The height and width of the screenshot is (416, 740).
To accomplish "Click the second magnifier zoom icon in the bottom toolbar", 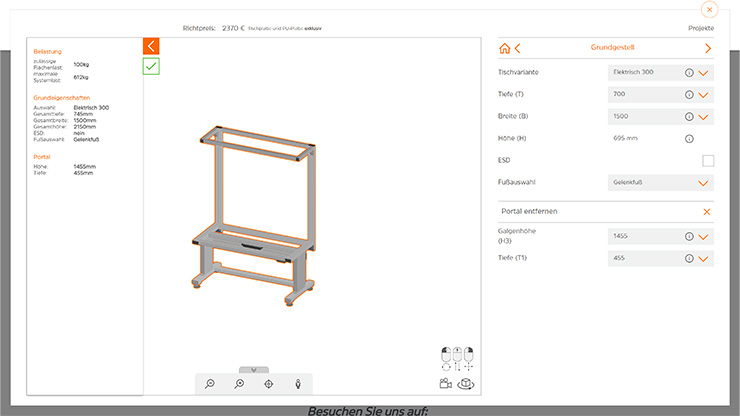I will point(240,384).
